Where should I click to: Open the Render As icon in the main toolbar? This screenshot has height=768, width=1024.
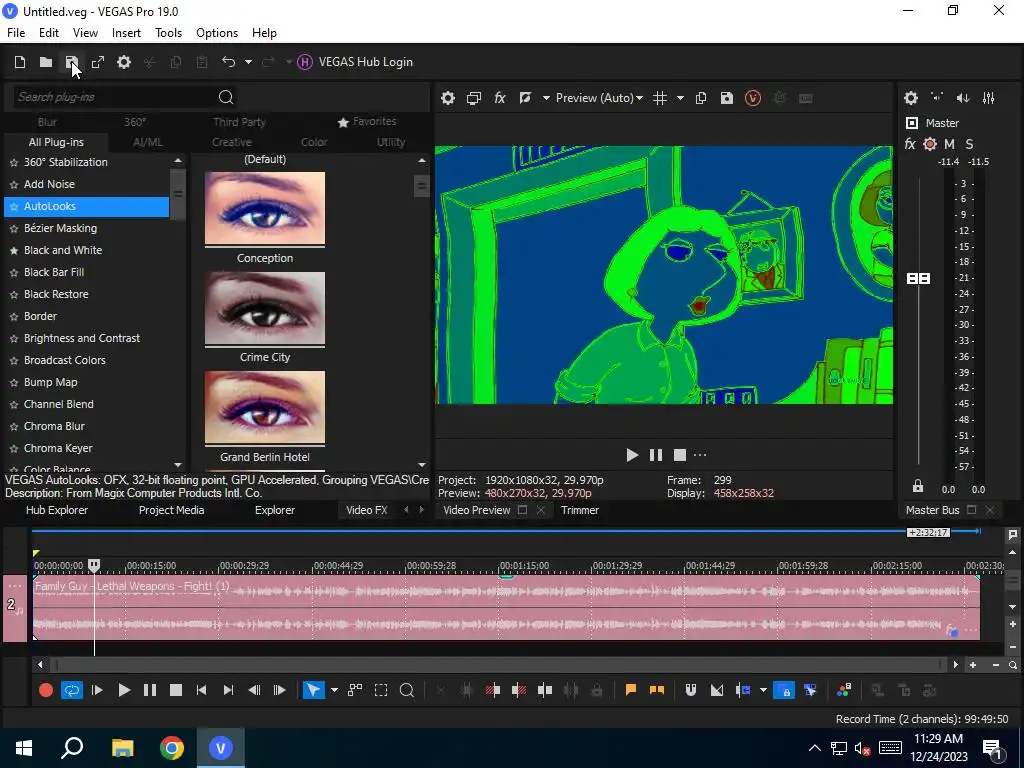98,62
